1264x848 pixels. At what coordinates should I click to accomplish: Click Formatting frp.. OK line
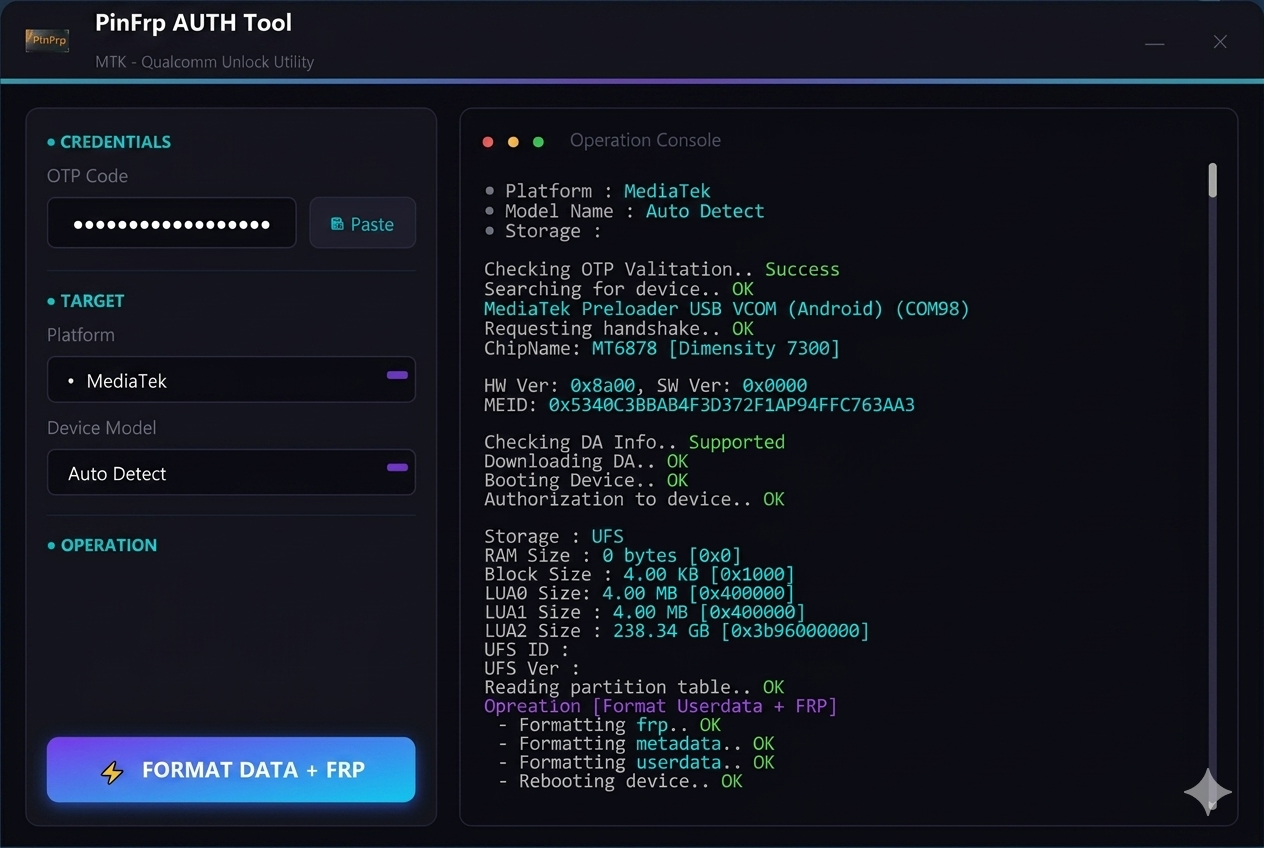[x=609, y=725]
